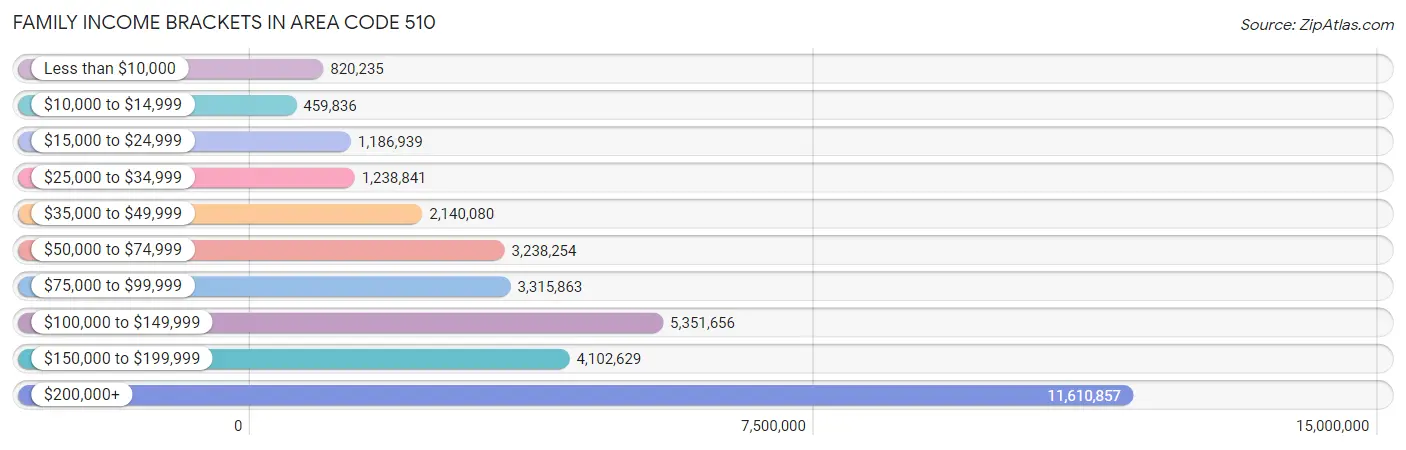Viewport: 1406px width, 450px height.
Task: Click the 2,140,080 value label
Action: coord(462,214)
